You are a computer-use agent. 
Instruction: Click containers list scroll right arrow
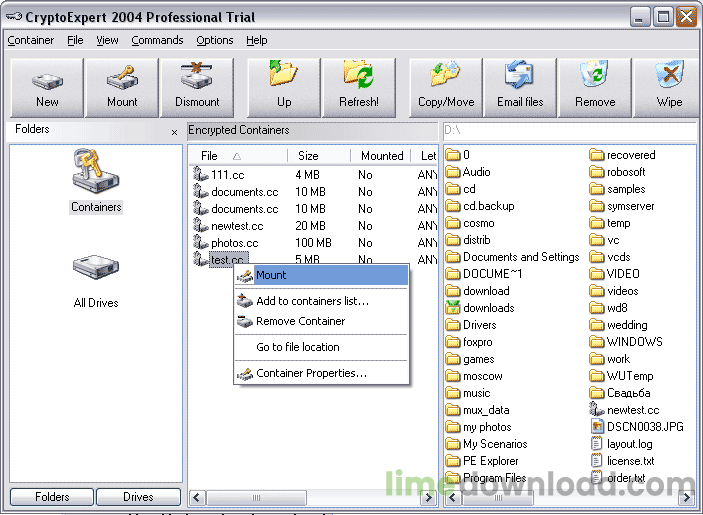(x=429, y=498)
